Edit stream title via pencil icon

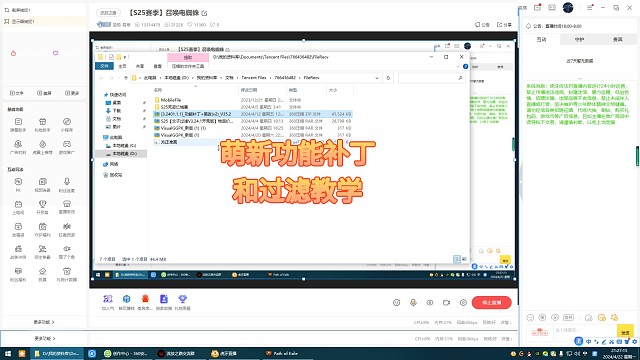tap(204, 13)
